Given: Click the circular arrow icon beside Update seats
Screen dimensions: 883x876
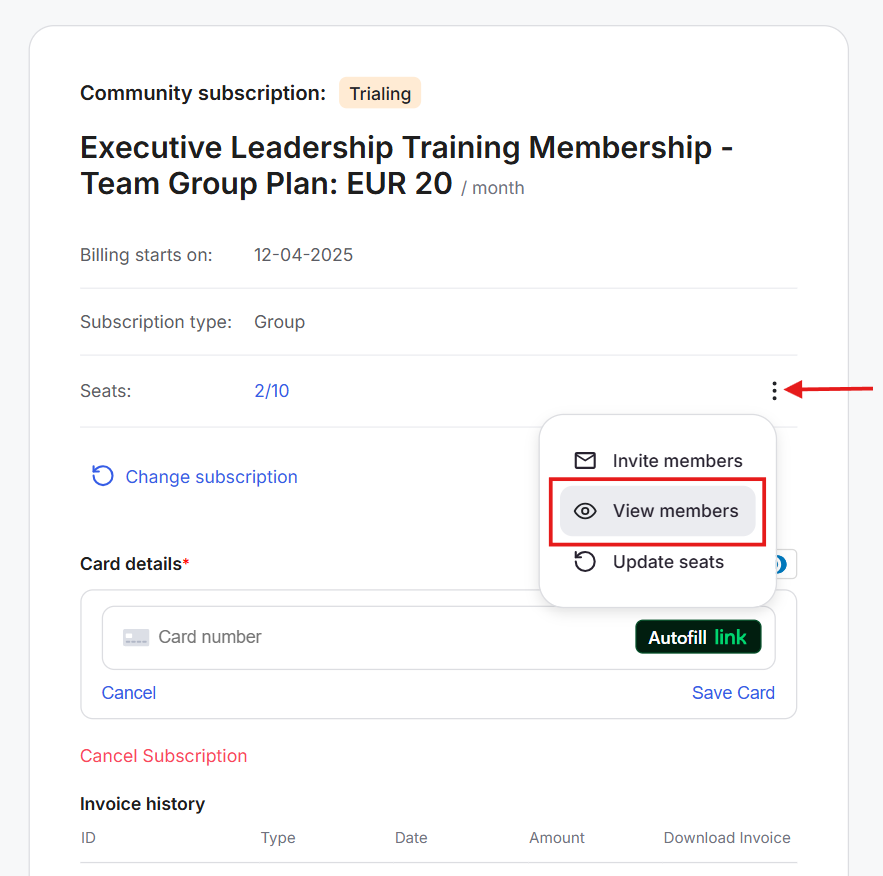Looking at the screenshot, I should 585,562.
